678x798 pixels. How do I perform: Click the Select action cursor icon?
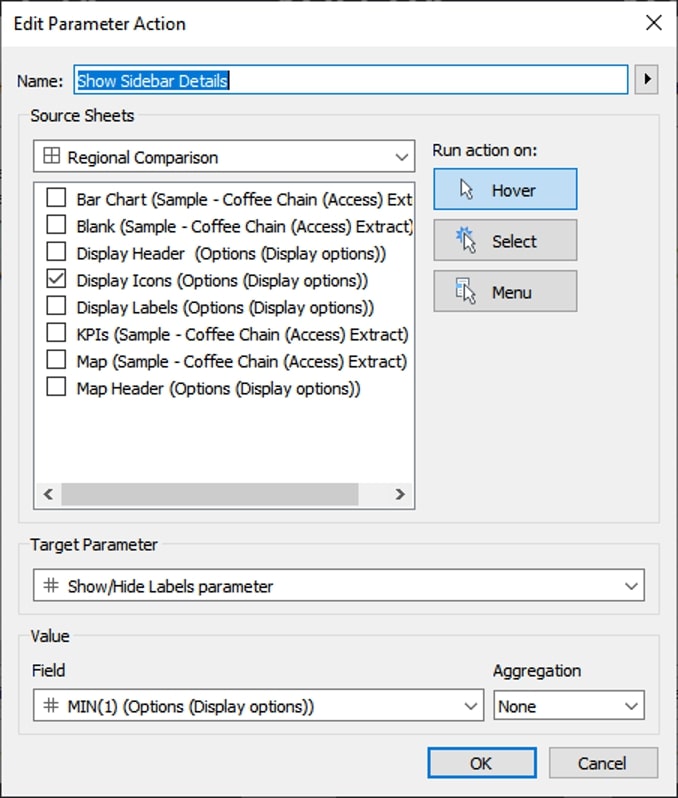[466, 240]
